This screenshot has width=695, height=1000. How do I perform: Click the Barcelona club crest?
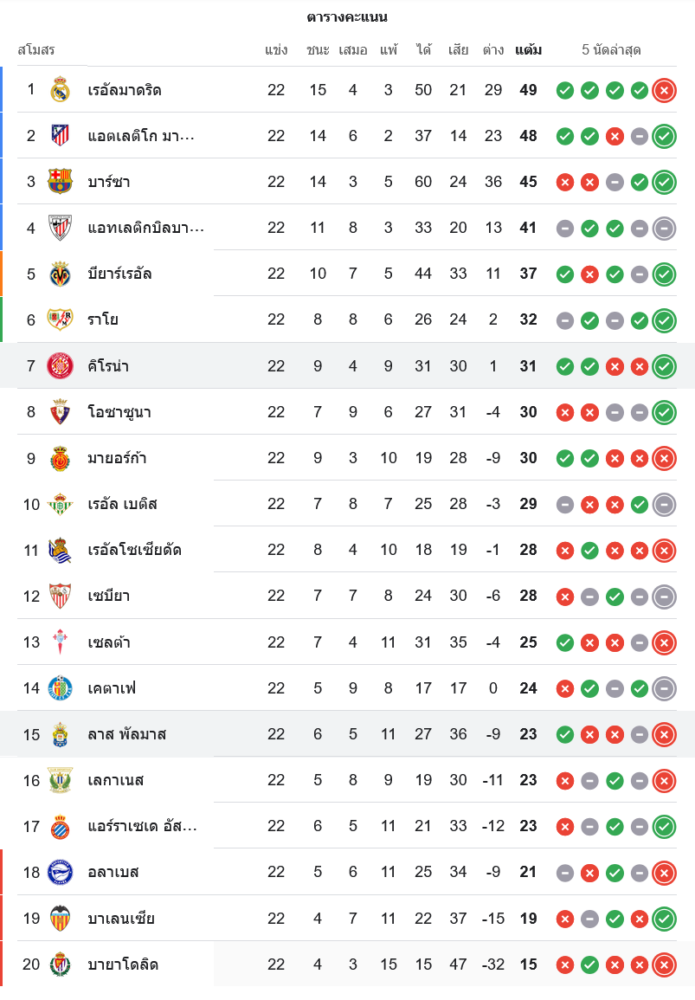(60, 182)
